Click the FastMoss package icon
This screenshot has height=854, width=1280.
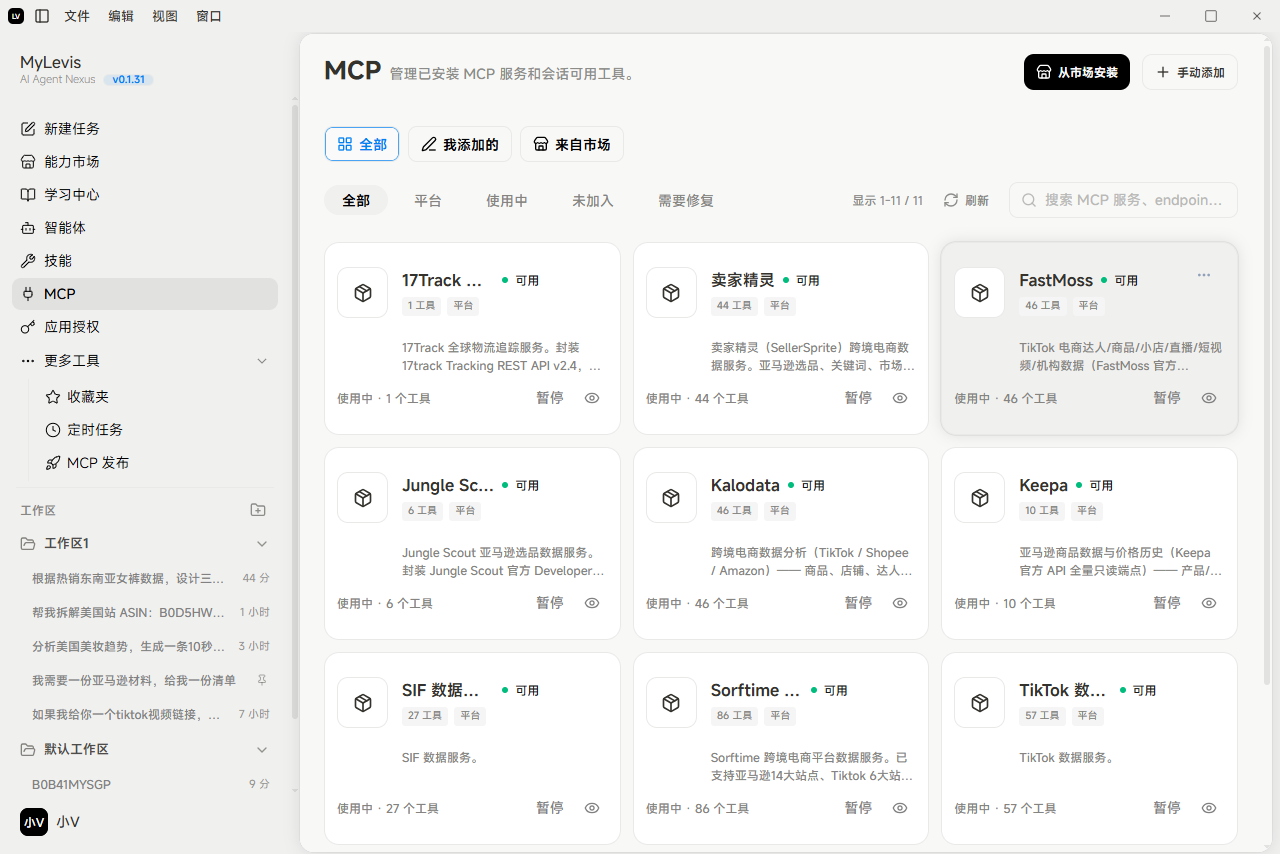pos(980,293)
